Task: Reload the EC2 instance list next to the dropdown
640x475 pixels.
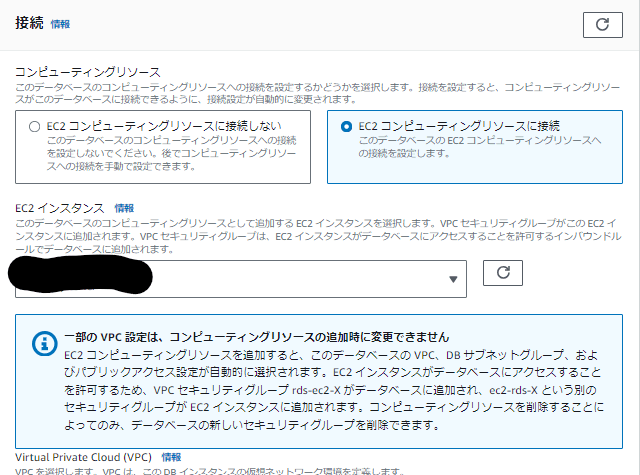Action: [x=502, y=273]
